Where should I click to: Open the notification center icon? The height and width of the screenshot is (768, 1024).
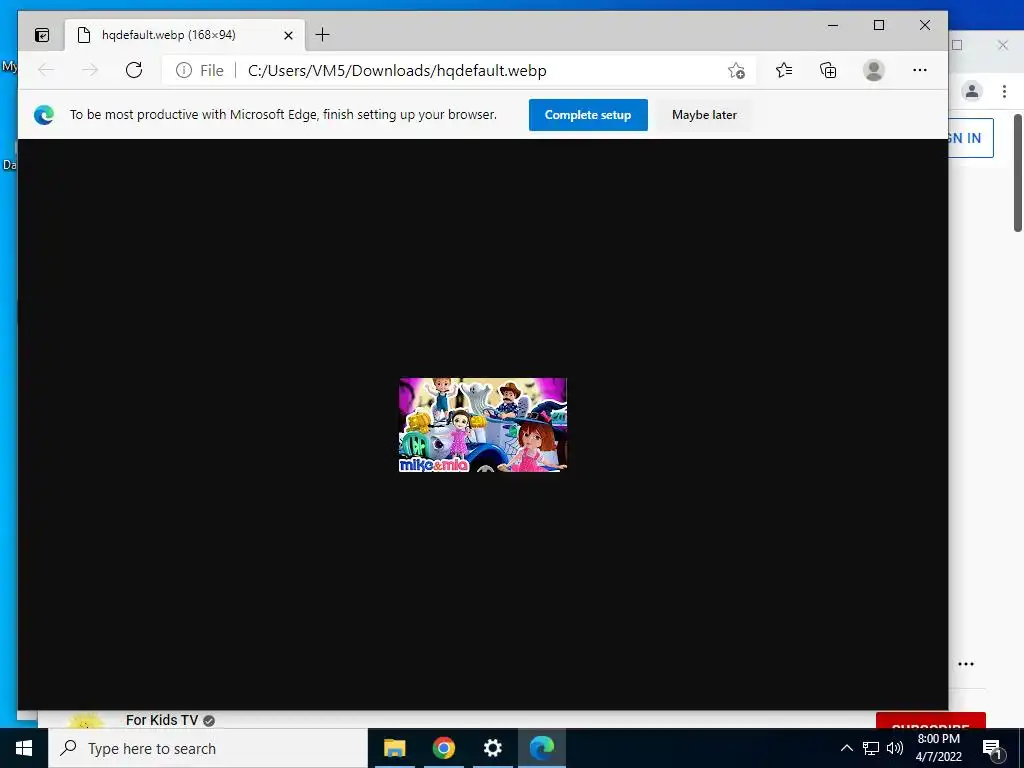(993, 750)
